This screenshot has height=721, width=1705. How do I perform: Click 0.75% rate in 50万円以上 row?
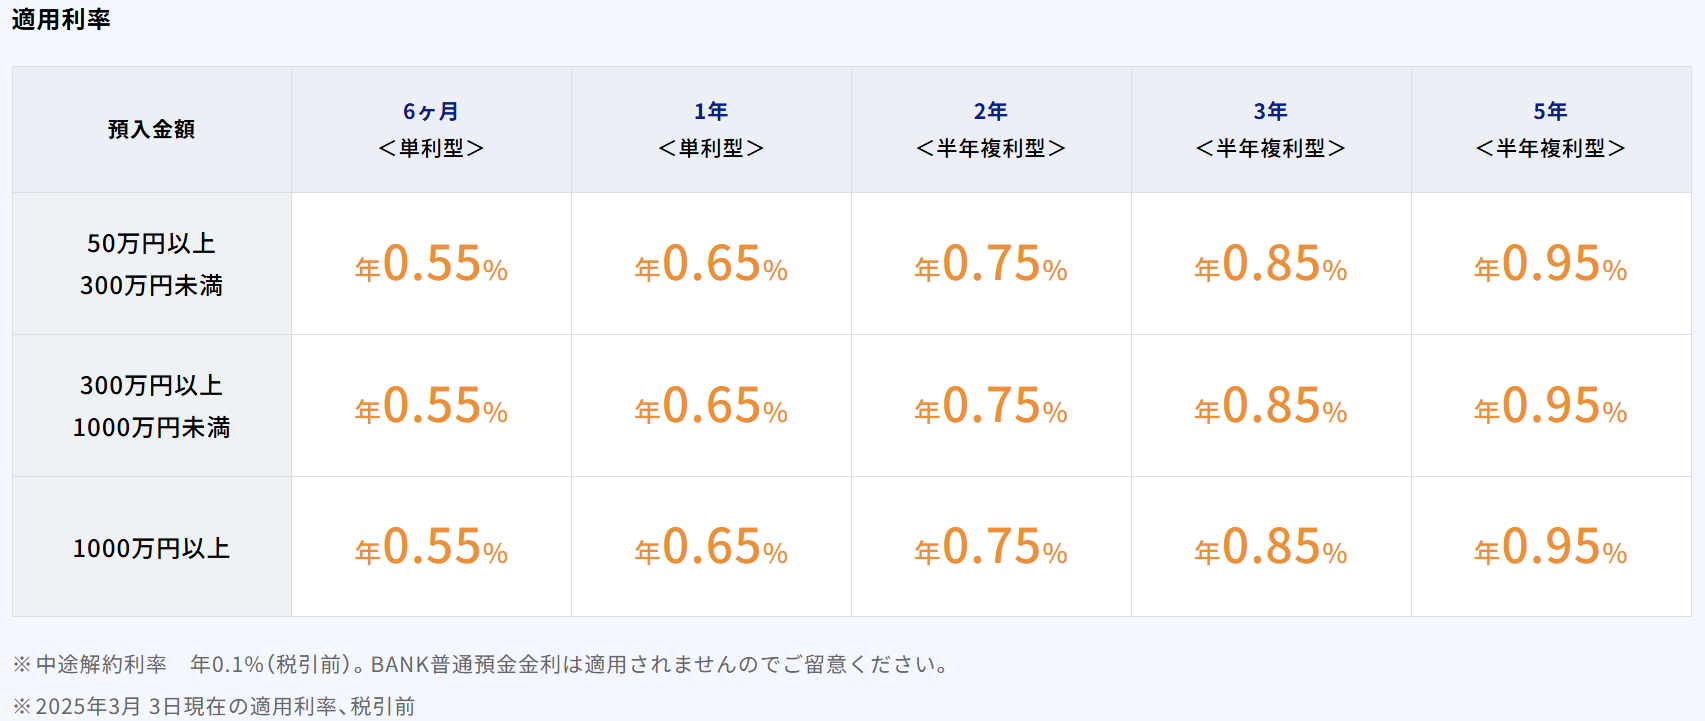(x=991, y=264)
